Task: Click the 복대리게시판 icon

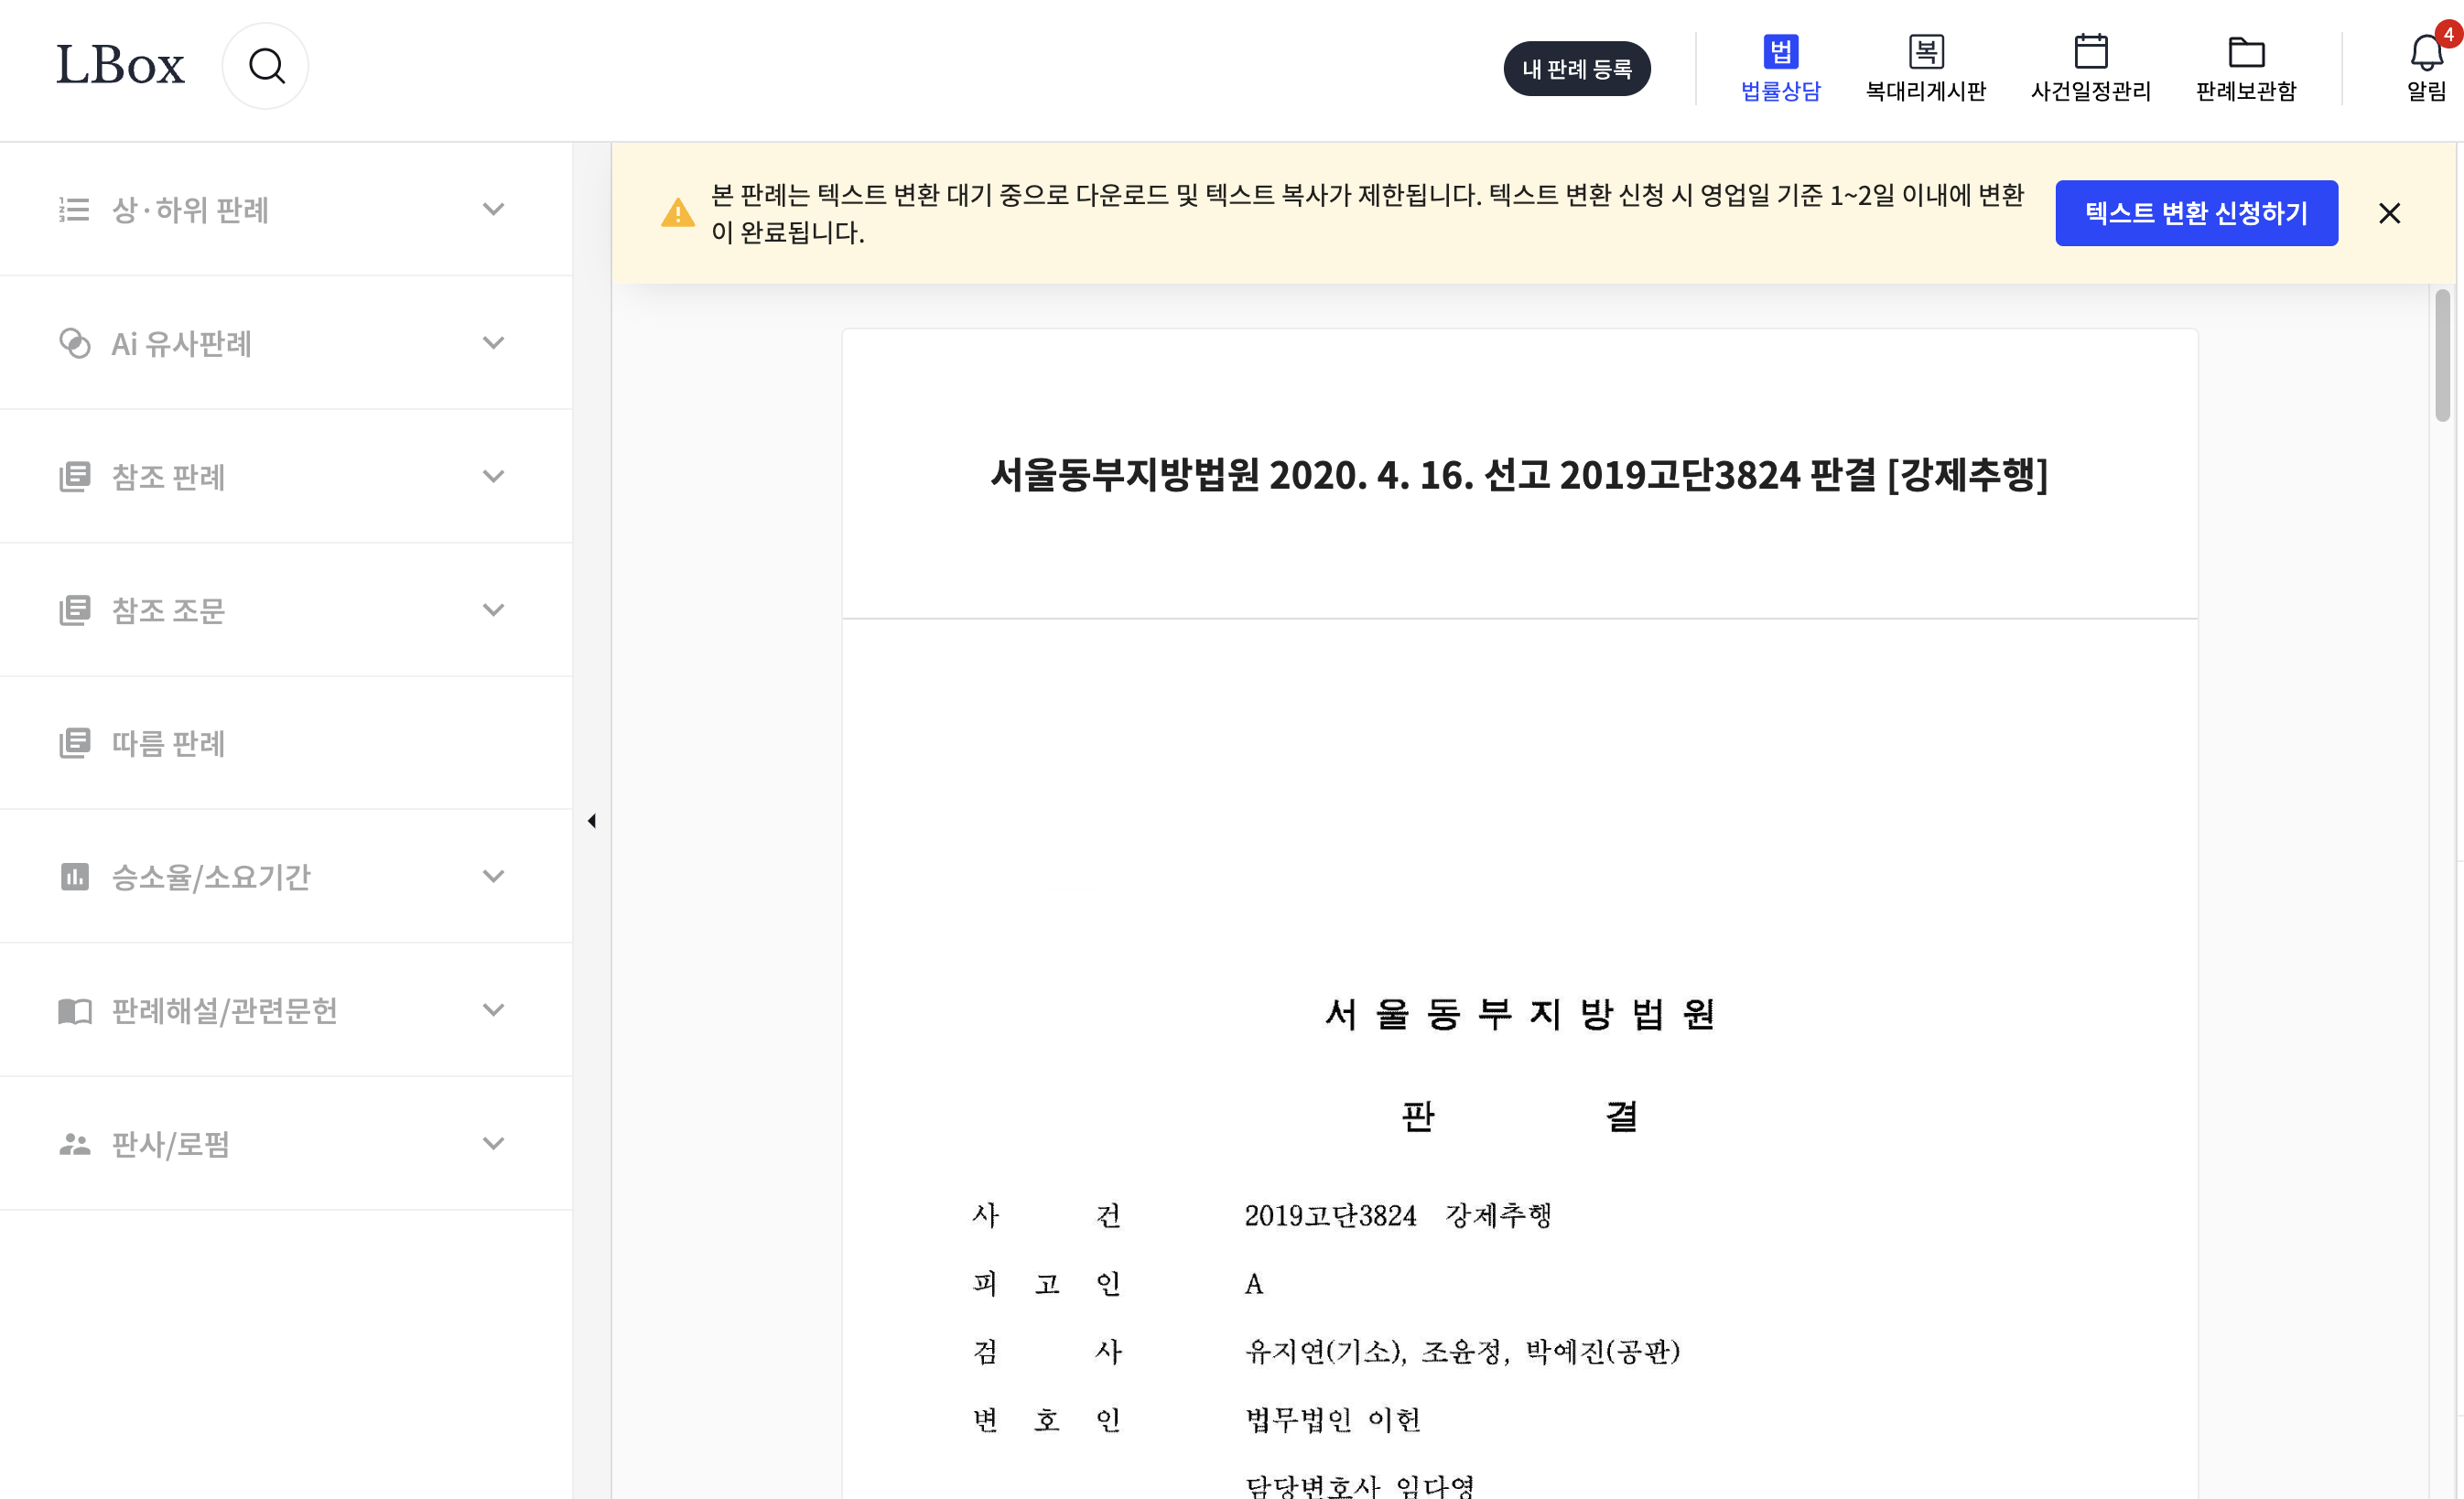Action: tap(1926, 51)
